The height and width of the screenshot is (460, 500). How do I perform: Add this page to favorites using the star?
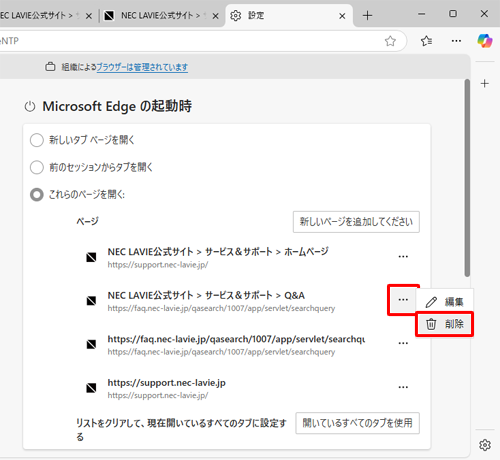(x=390, y=41)
